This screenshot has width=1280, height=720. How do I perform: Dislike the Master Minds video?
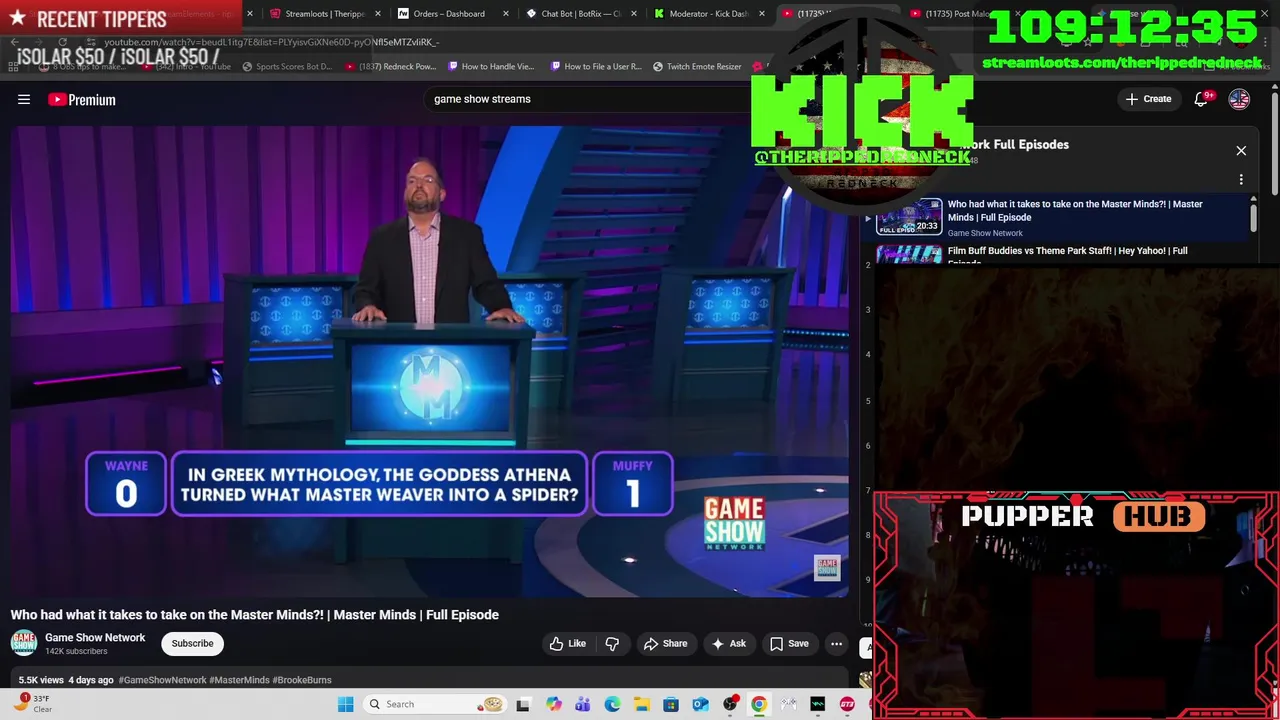[612, 644]
